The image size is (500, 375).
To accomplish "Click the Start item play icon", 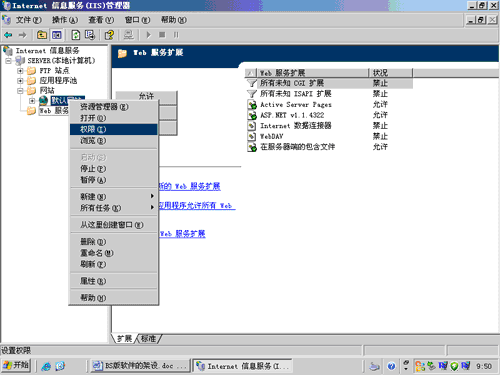I will click(149, 35).
